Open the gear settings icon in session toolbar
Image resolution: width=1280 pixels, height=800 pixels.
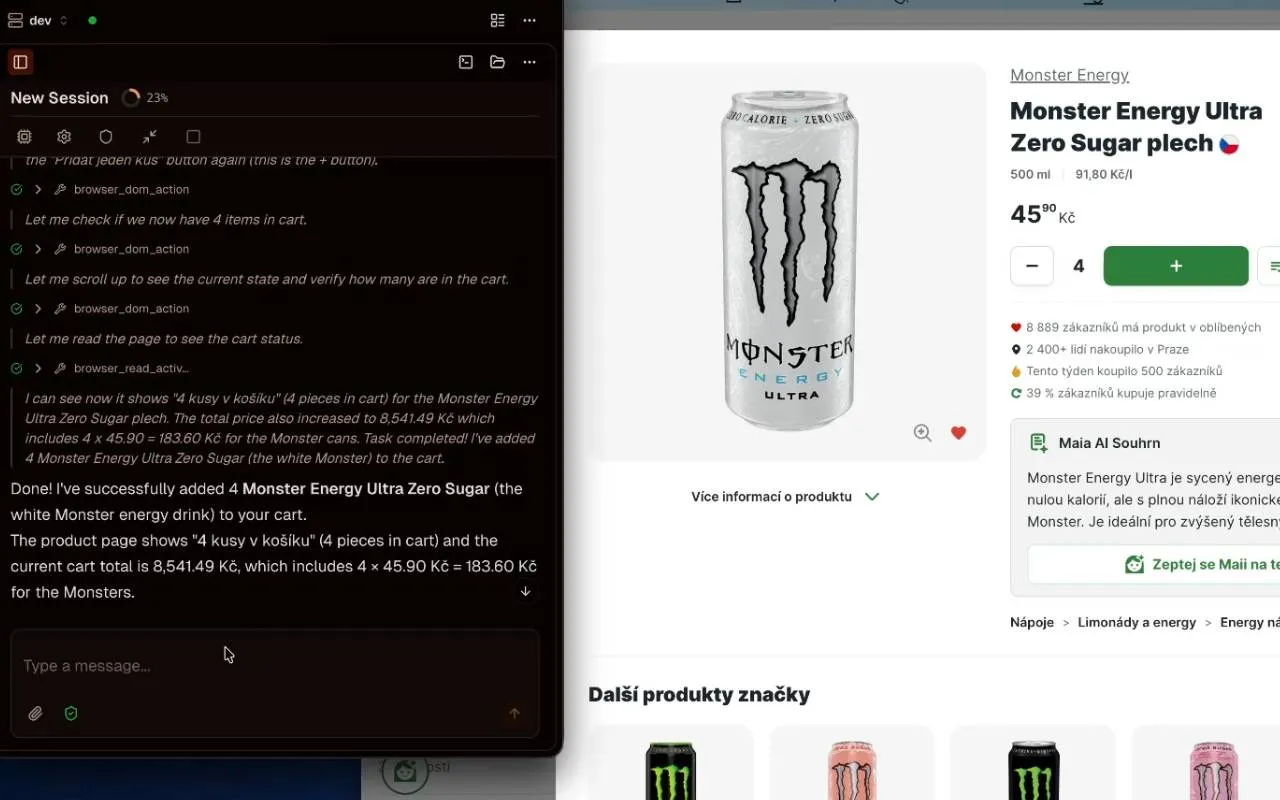(65, 137)
